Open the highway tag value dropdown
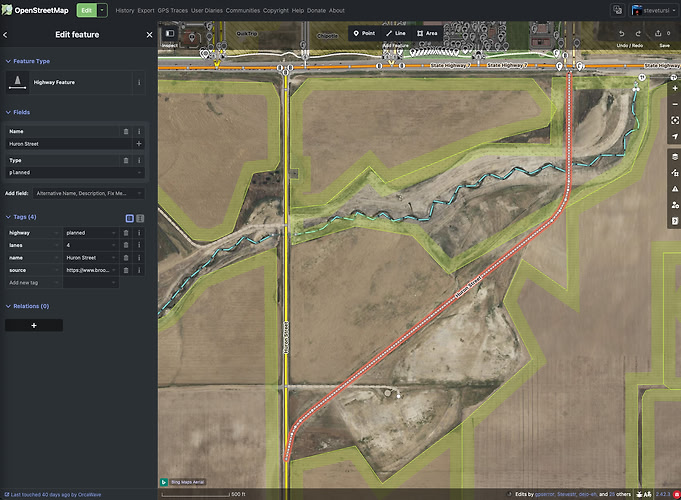Screen dimensions: 681x500 [113, 233]
